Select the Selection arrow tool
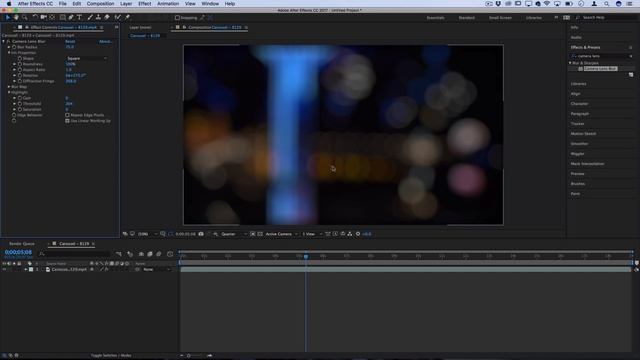This screenshot has height=360, width=640. pos(8,18)
